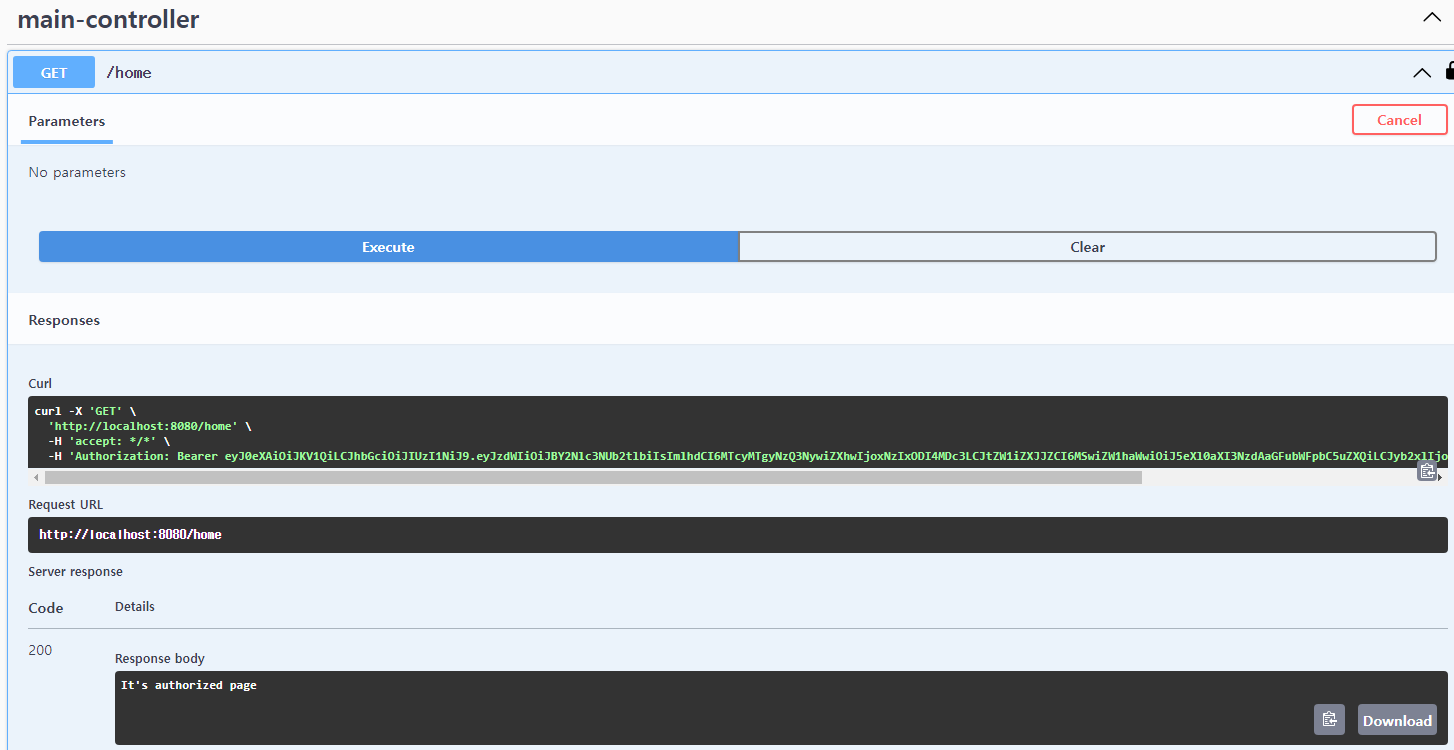Image resolution: width=1454 pixels, height=750 pixels.
Task: Click the Response body label
Action: 160,658
